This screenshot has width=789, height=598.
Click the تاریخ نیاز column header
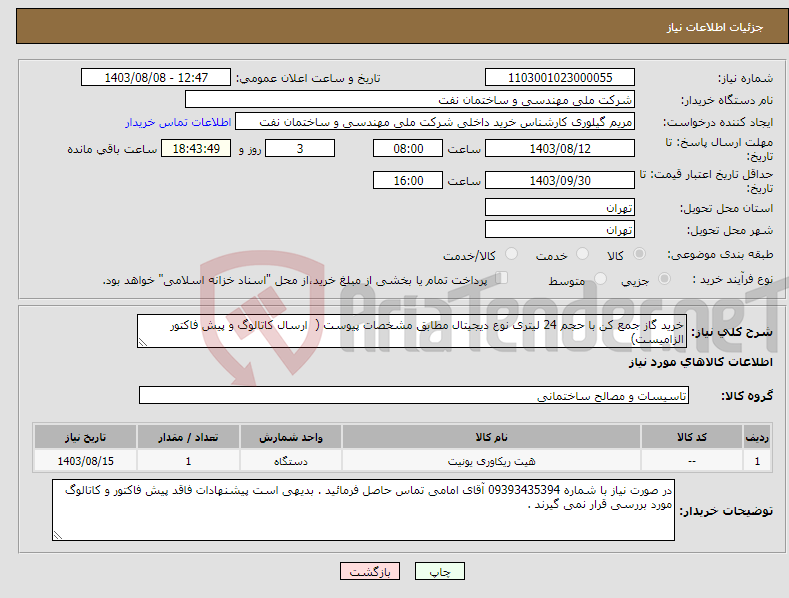86,437
